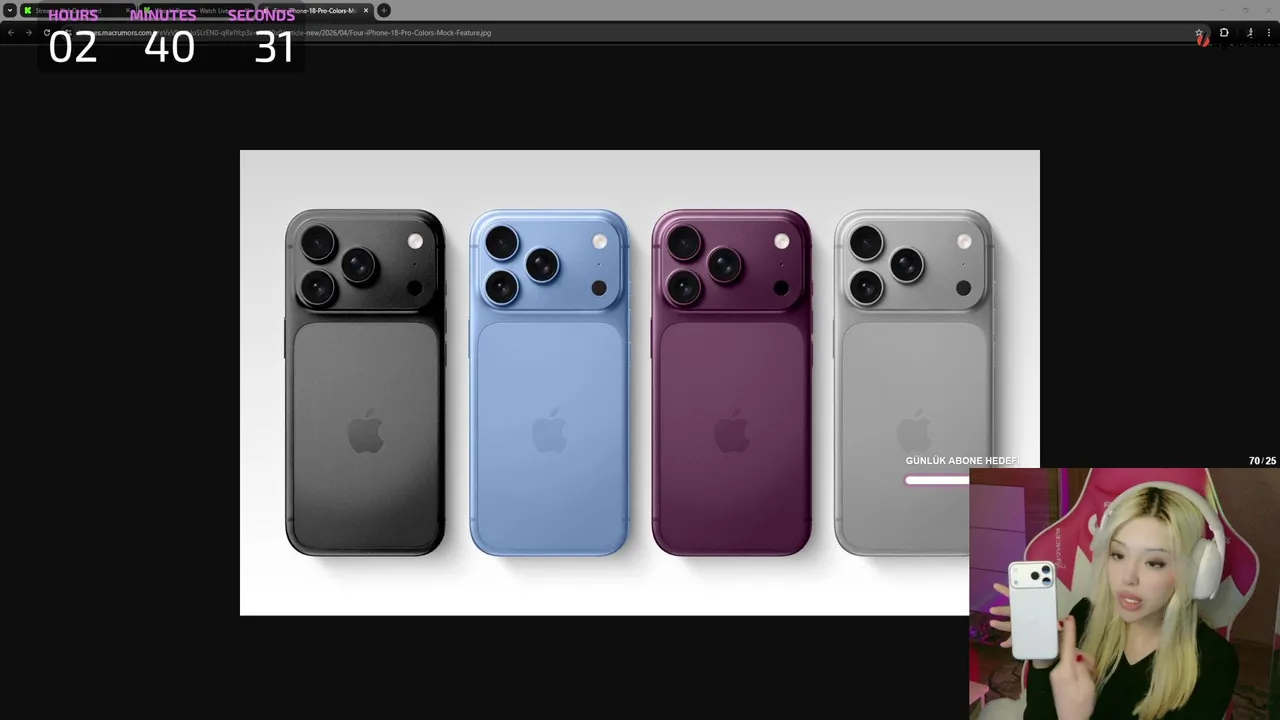Open the icon left of the three-dot menu

(x=1250, y=33)
